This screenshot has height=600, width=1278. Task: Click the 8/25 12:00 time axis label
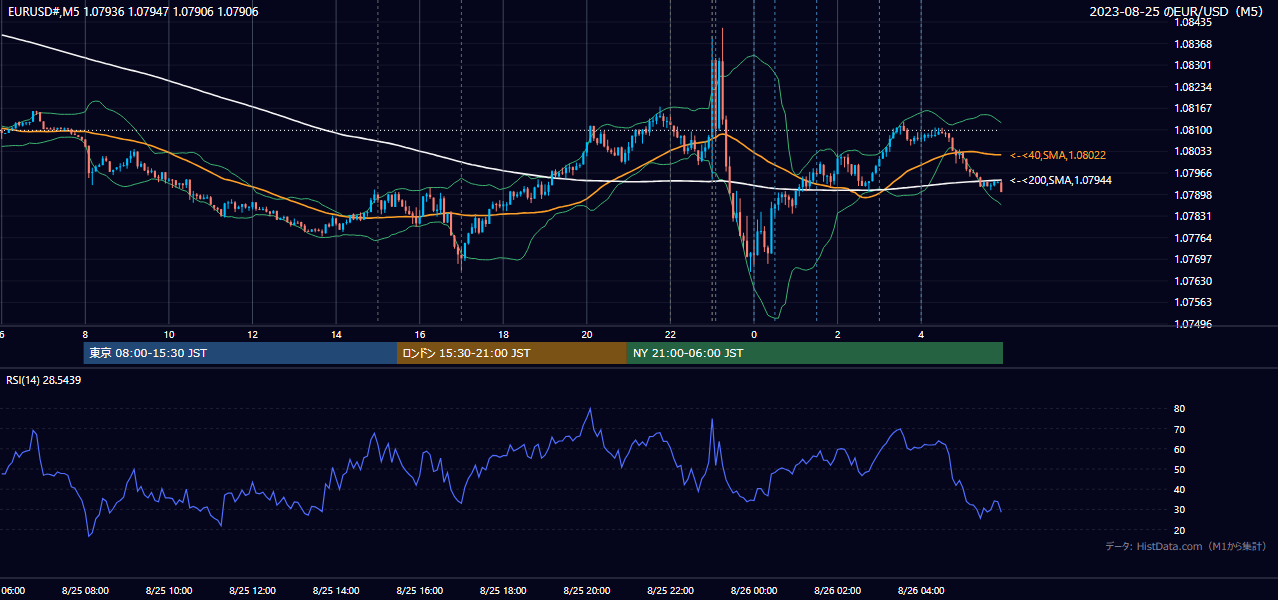252,590
